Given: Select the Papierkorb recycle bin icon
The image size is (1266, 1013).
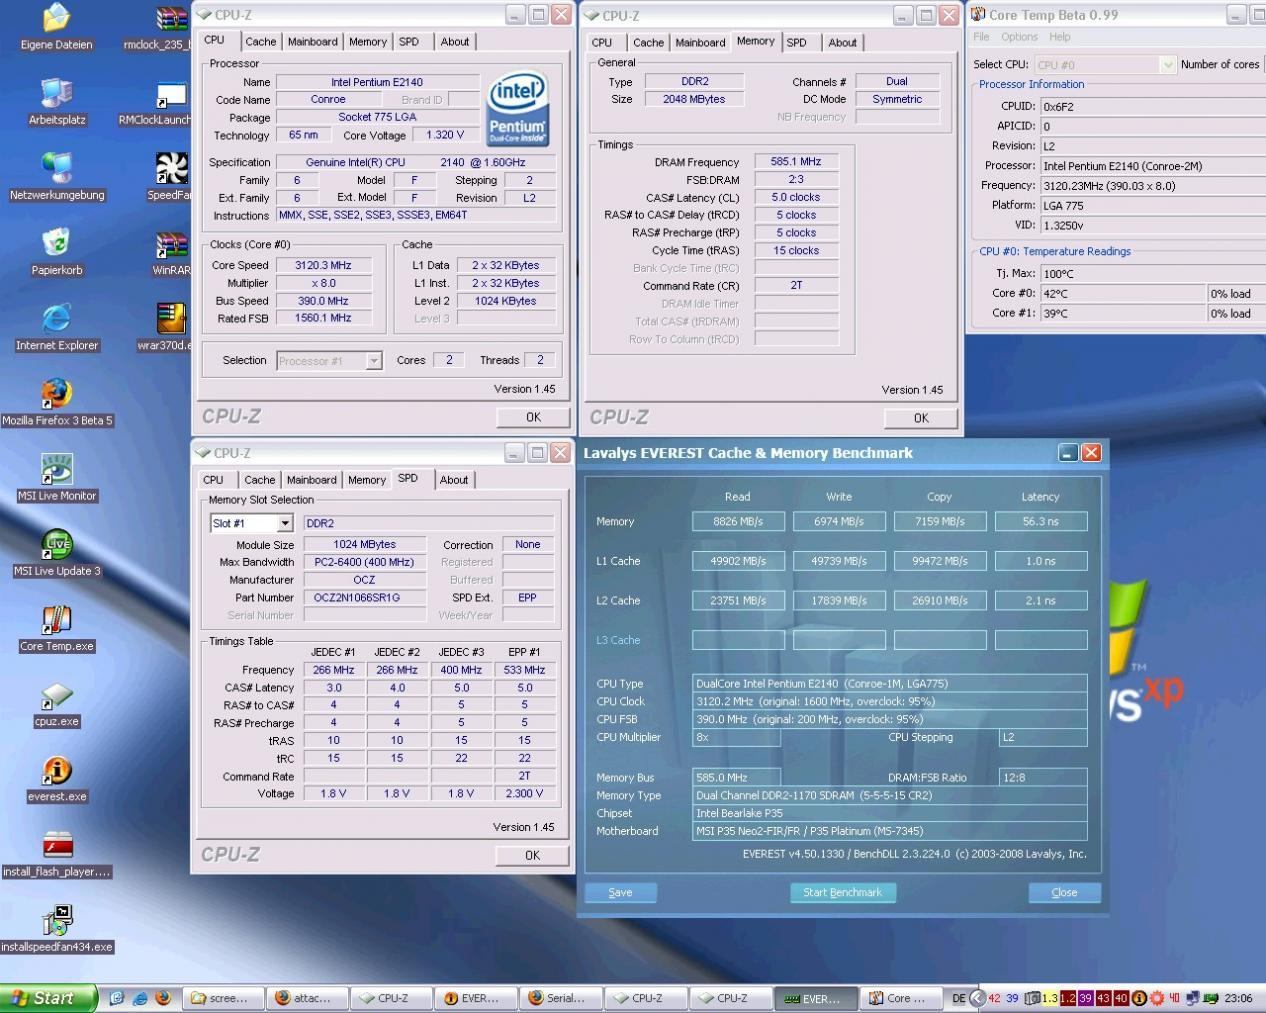Looking at the screenshot, I should (x=57, y=252).
